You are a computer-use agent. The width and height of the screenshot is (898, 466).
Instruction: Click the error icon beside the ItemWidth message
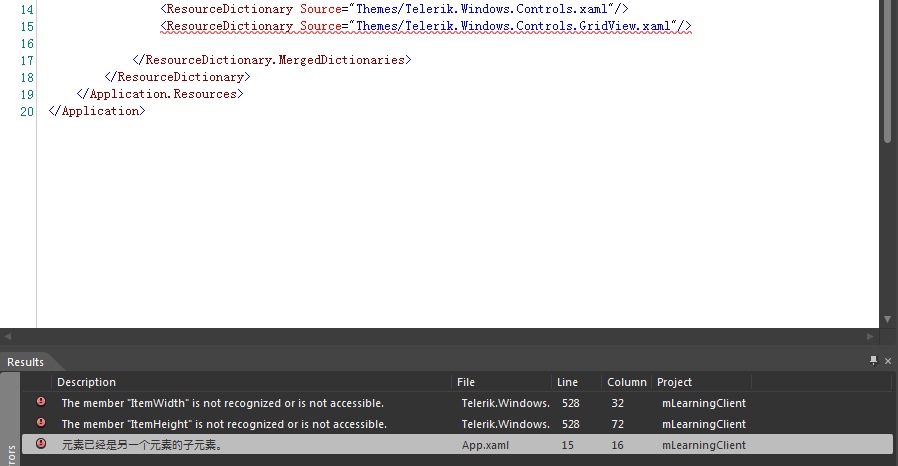click(x=41, y=402)
